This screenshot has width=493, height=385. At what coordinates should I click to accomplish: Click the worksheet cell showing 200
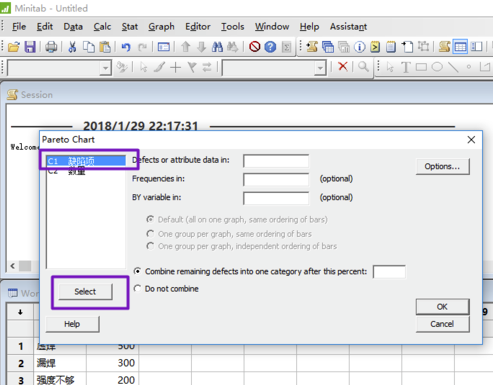pos(113,380)
